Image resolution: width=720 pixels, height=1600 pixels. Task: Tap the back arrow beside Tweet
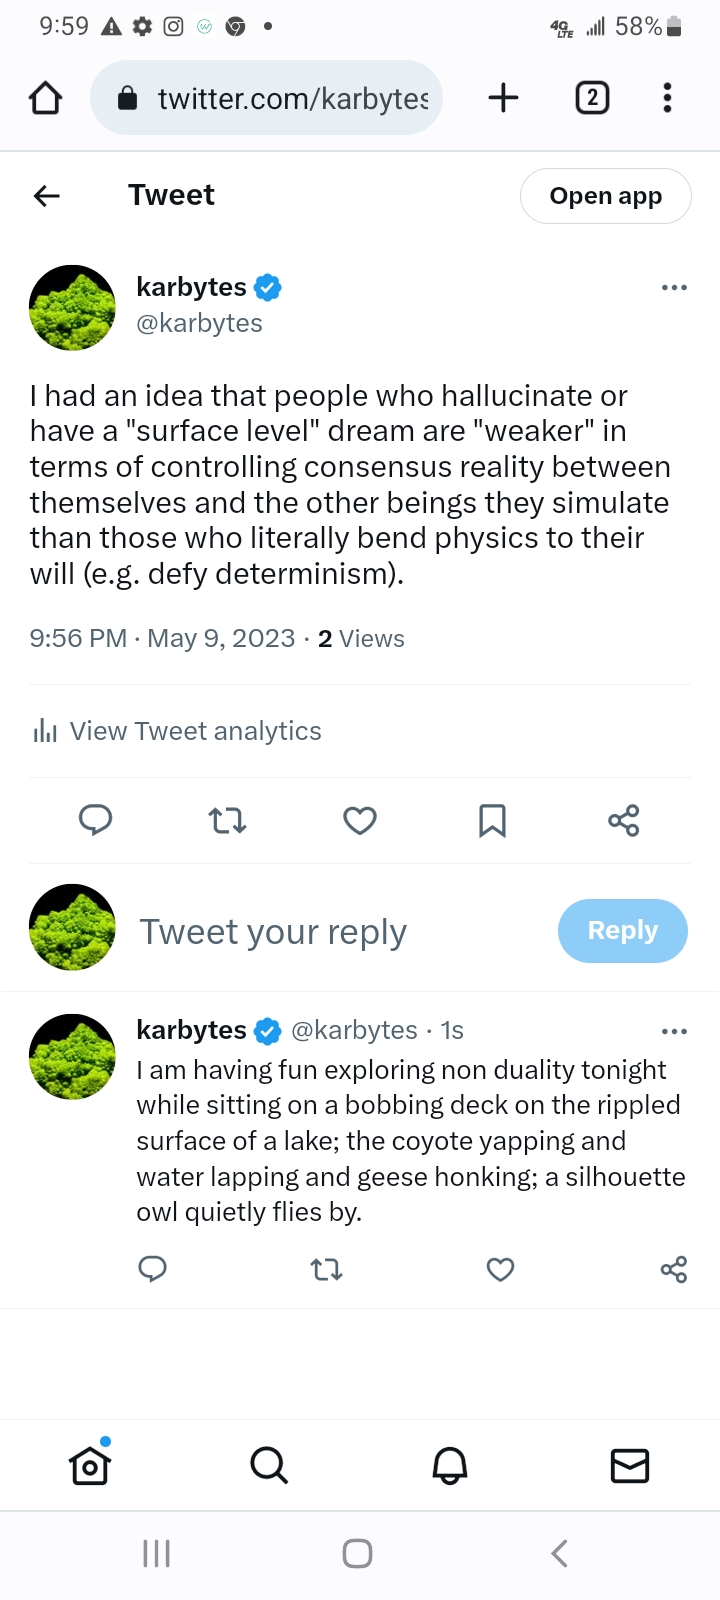tap(47, 196)
